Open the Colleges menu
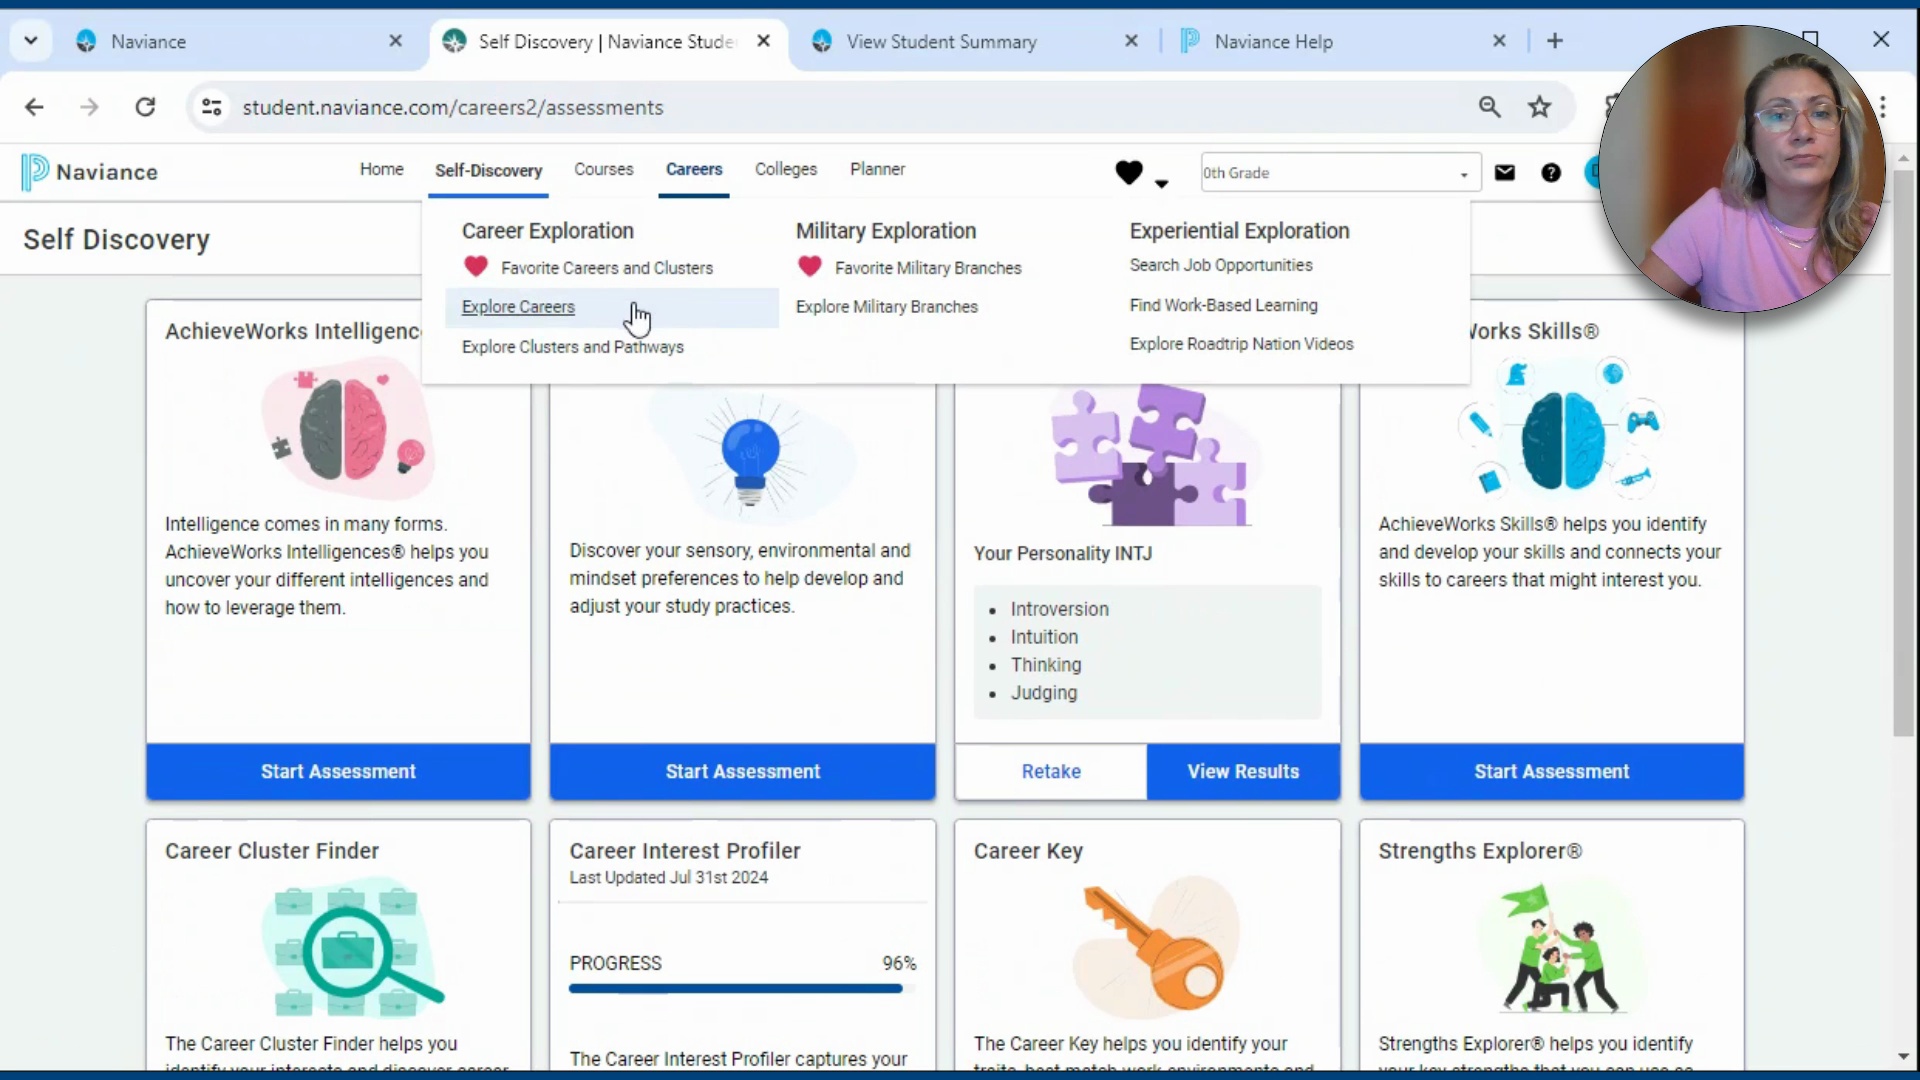This screenshot has width=1920, height=1080. pos(786,170)
